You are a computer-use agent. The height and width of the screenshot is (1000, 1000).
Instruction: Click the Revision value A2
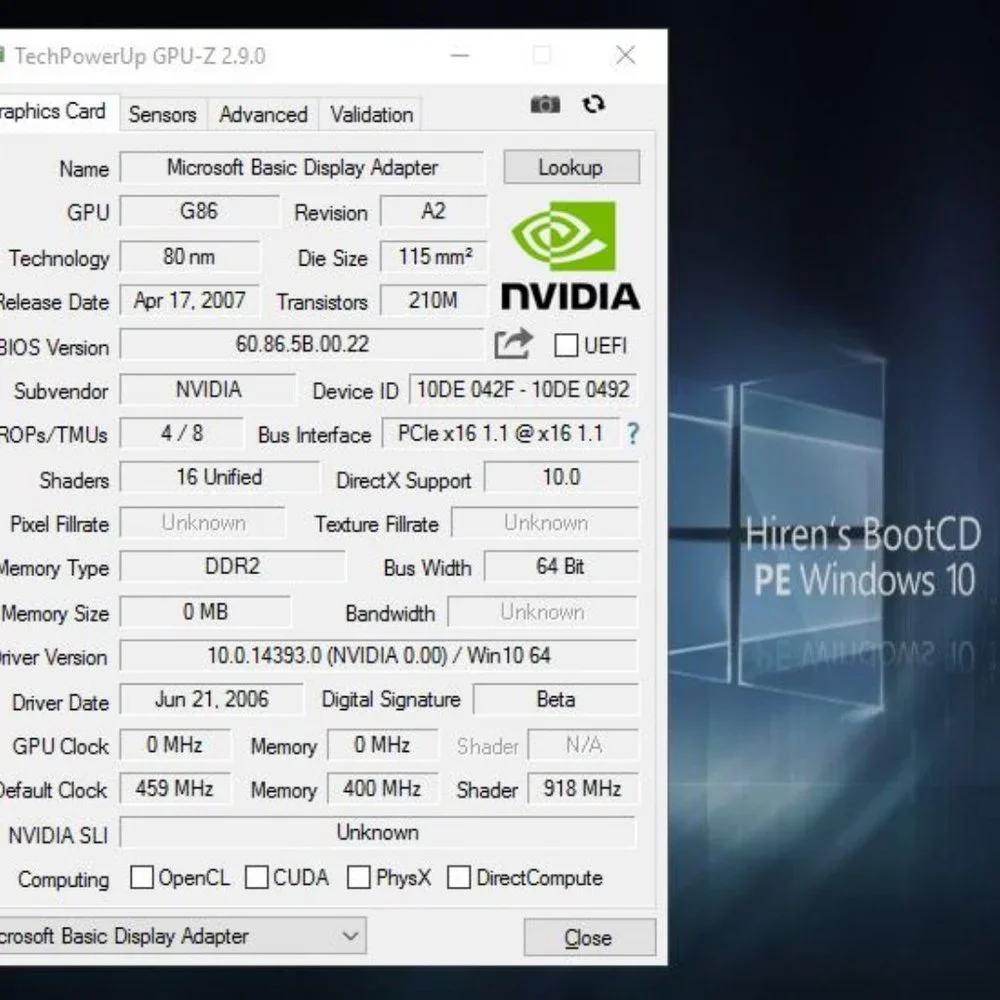pos(434,211)
